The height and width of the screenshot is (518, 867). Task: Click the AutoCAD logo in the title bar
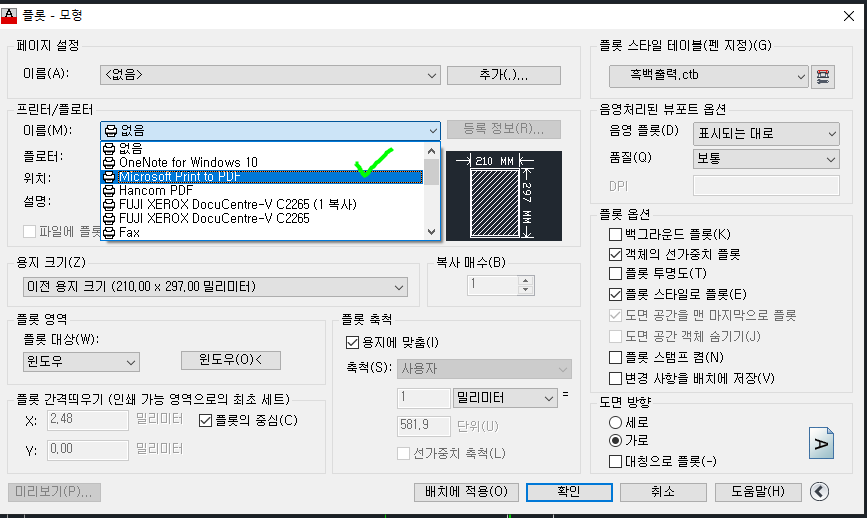9,15
